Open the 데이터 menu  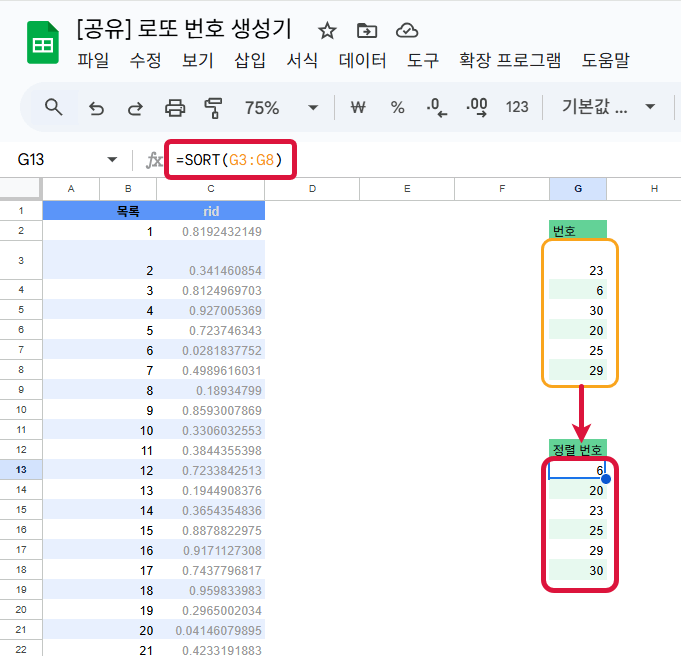[x=363, y=61]
